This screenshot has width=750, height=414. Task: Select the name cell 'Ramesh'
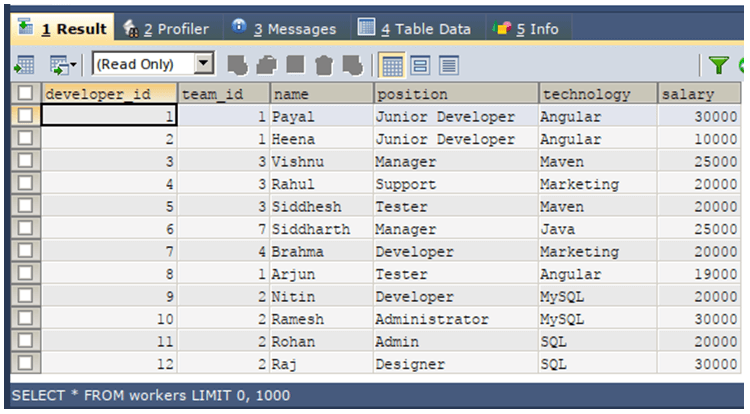coord(321,318)
